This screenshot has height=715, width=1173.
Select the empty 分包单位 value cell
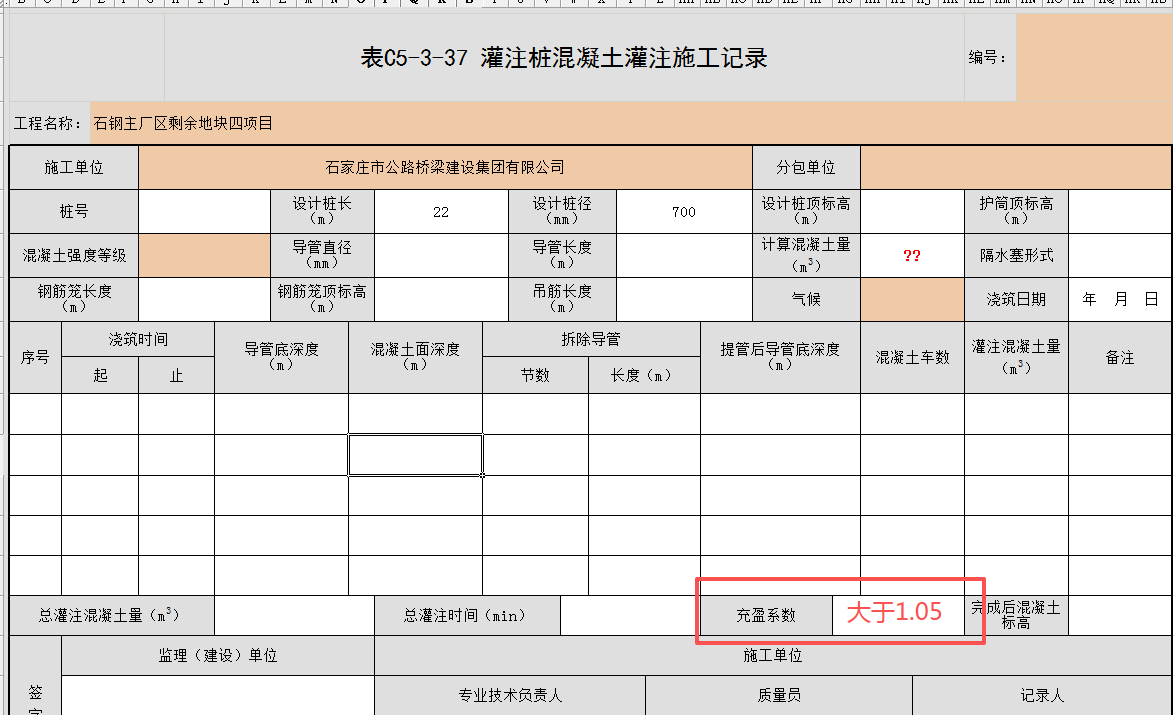pyautogui.click(x=1016, y=168)
